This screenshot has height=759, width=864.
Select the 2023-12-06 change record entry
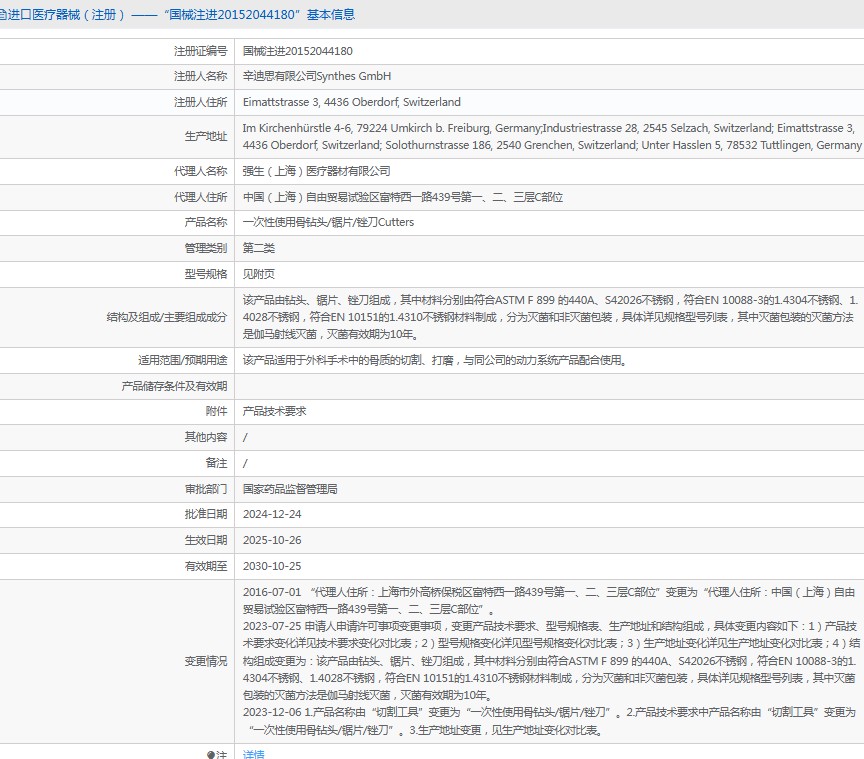click(549, 722)
